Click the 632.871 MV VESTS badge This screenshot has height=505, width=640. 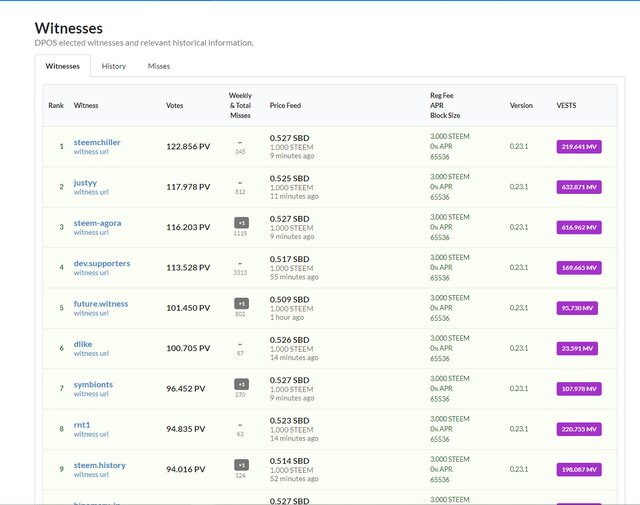point(580,187)
